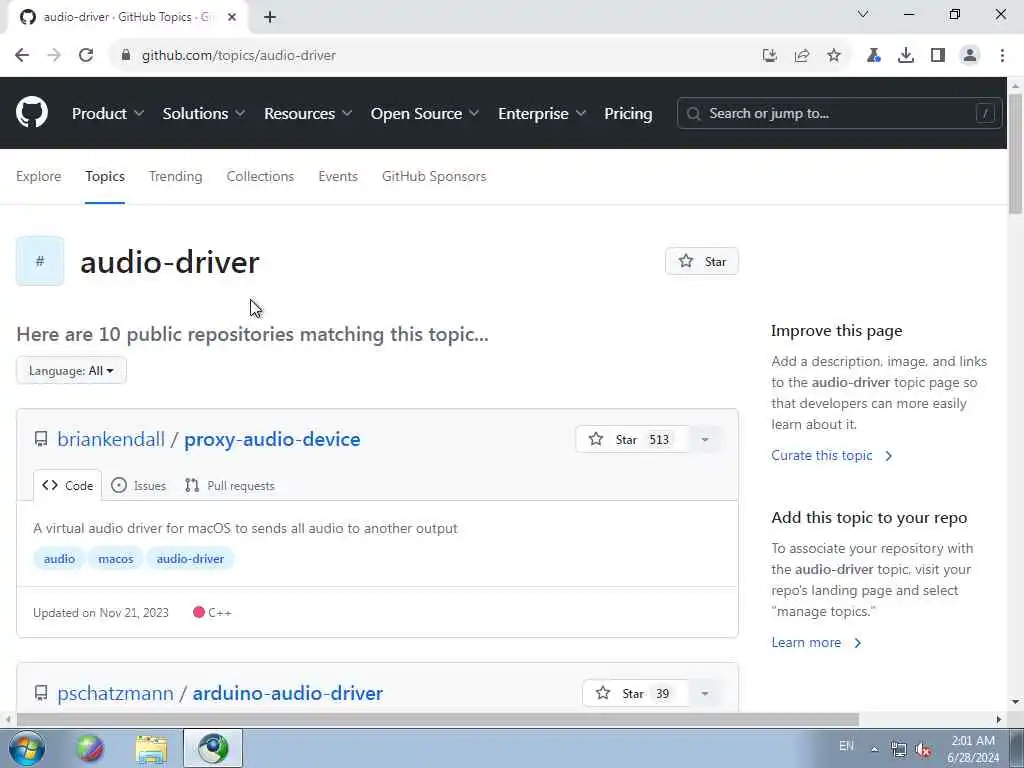Open star list dropdown for arduino-audio-driver
Viewport: 1024px width, 768px height.
(705, 694)
